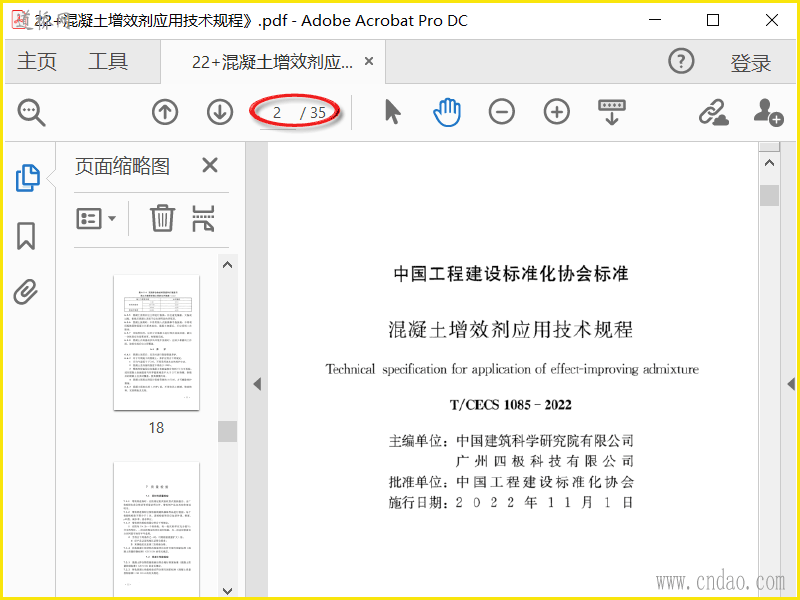Select the 22+混凝土增效剂应 document tab
The image size is (800, 600).
272,62
